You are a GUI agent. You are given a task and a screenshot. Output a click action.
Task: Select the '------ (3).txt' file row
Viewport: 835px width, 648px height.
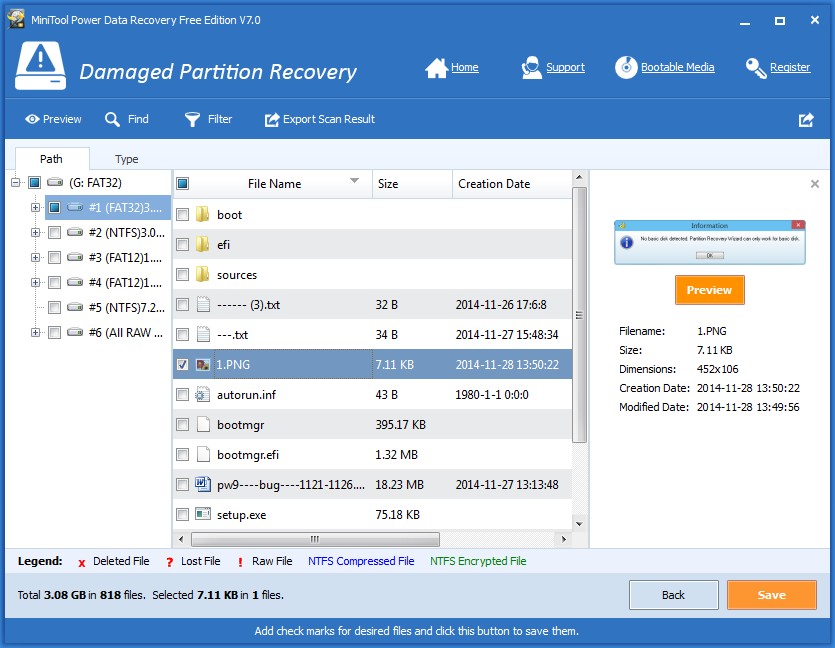(x=372, y=305)
